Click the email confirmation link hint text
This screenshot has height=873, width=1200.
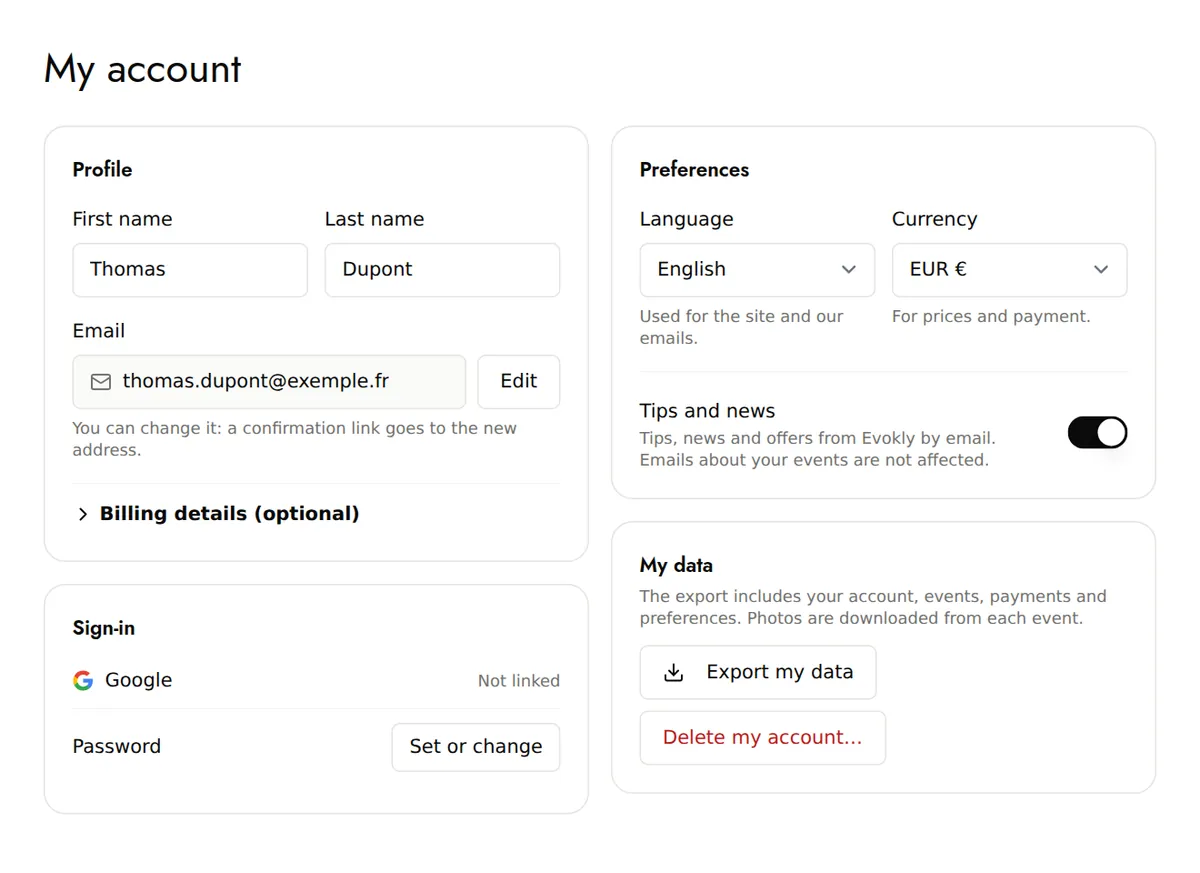click(x=295, y=440)
